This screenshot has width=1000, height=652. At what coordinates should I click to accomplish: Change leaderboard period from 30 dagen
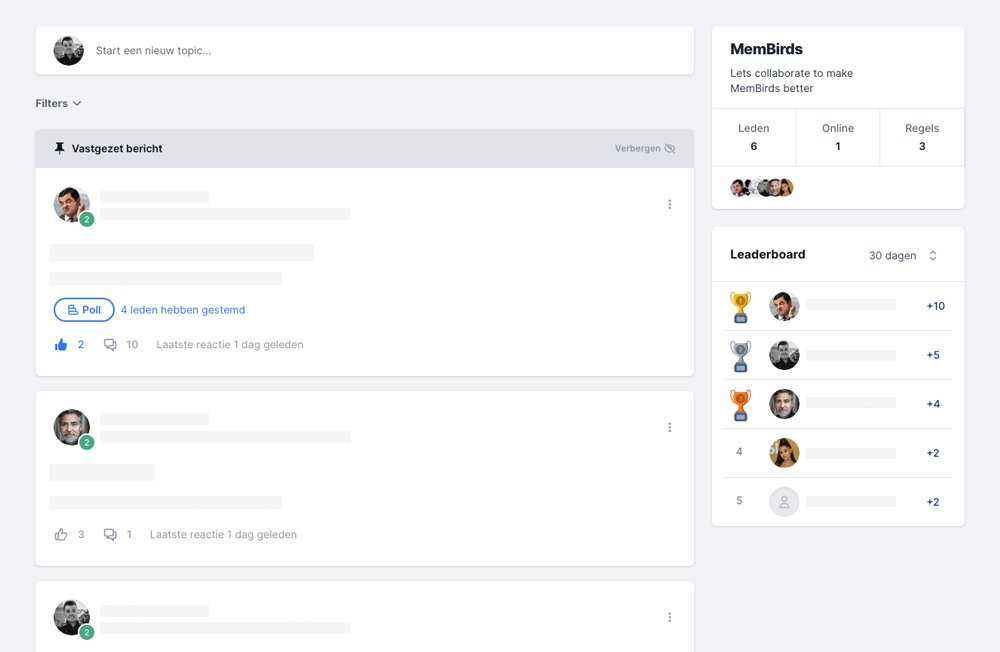tap(903, 256)
